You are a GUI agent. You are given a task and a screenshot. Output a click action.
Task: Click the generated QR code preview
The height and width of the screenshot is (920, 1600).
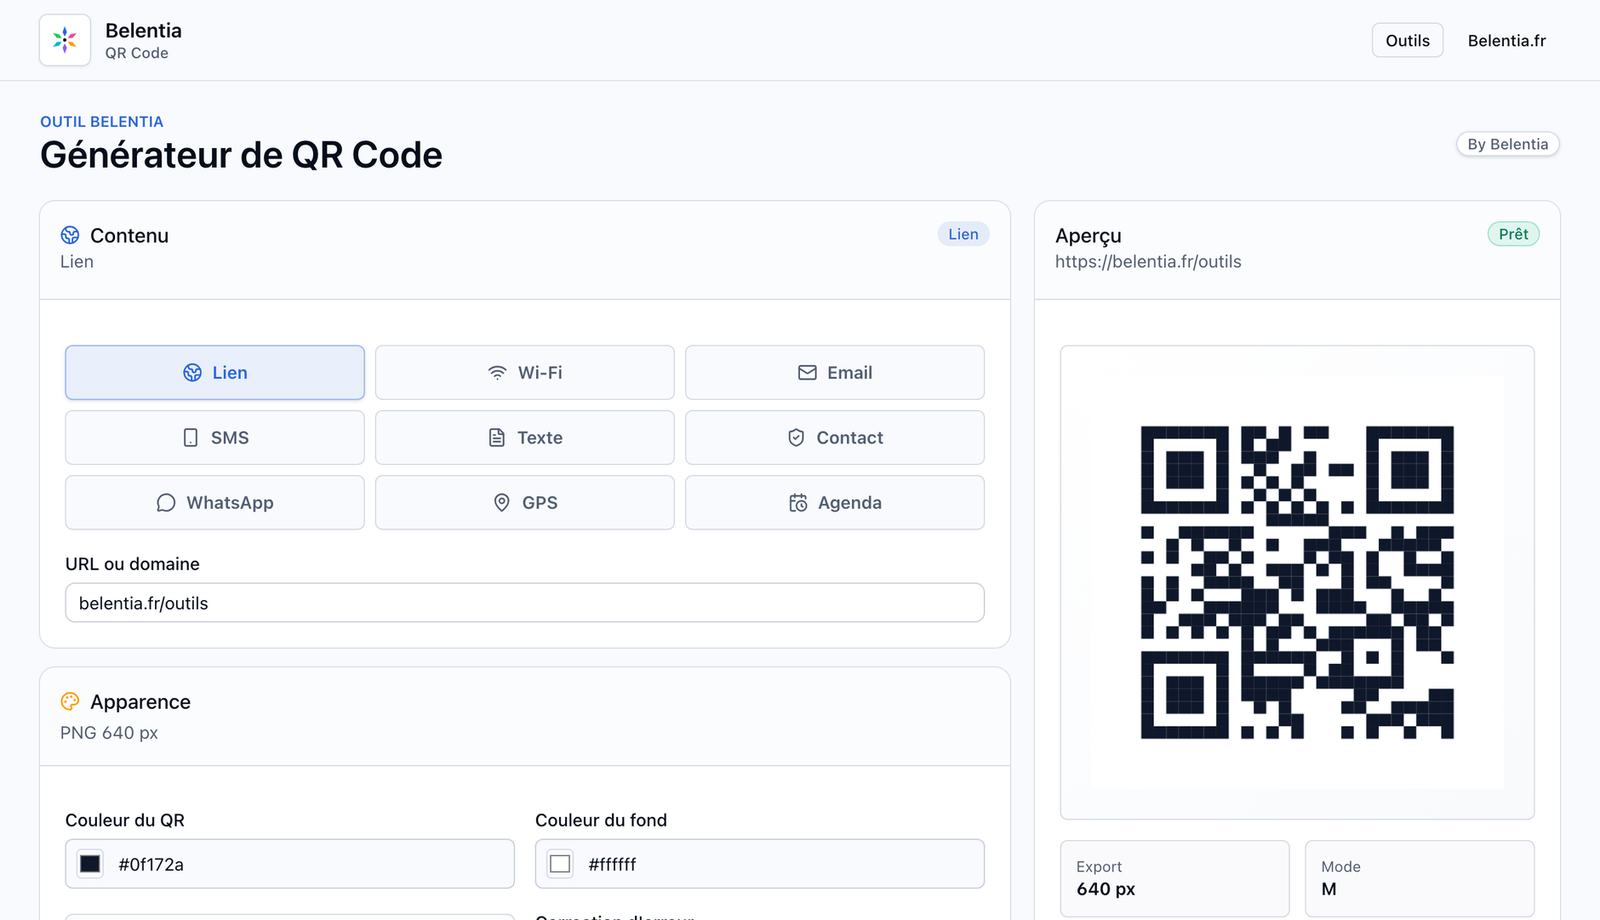click(1297, 583)
